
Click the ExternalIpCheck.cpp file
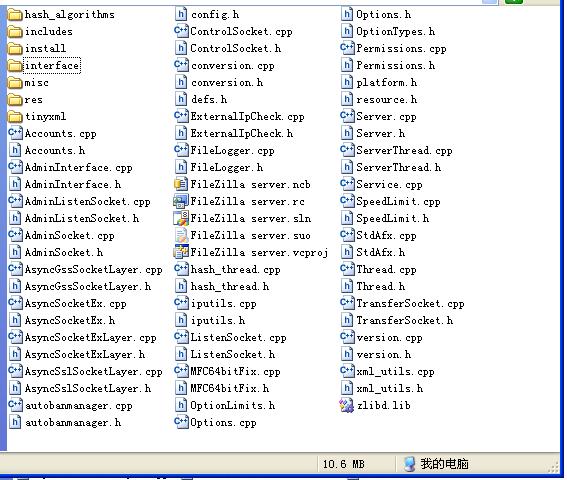coord(239,116)
